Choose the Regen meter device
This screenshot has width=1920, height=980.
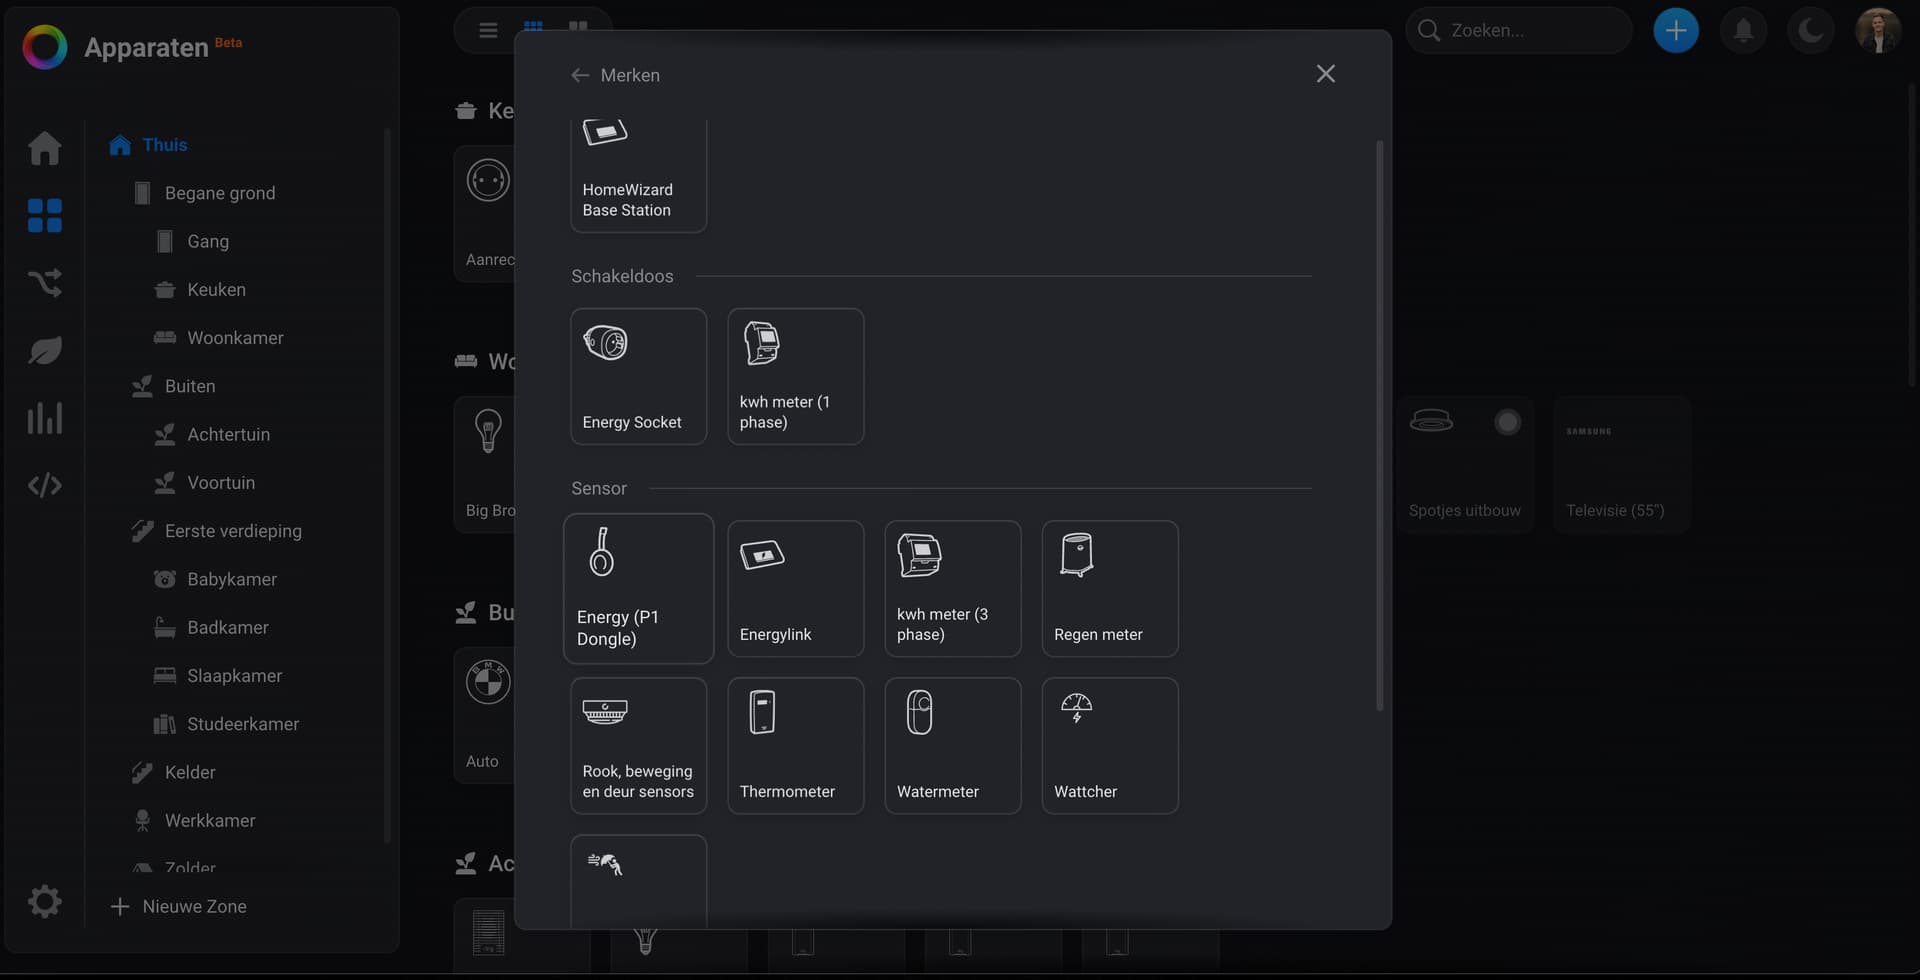click(x=1110, y=589)
